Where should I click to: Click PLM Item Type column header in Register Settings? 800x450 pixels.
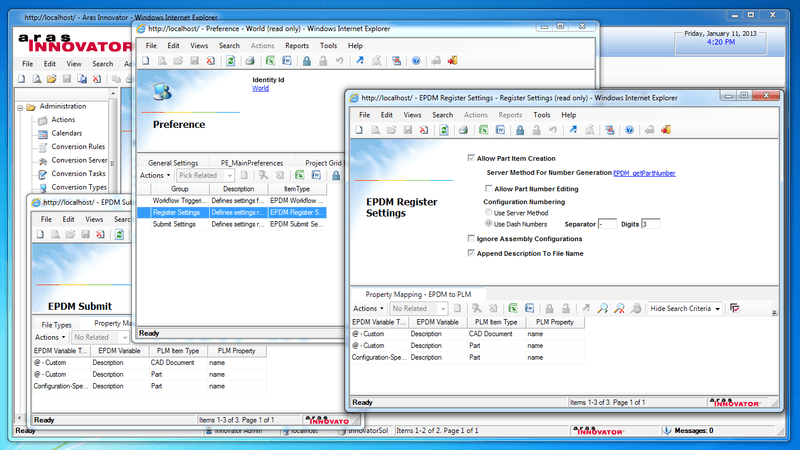(496, 322)
